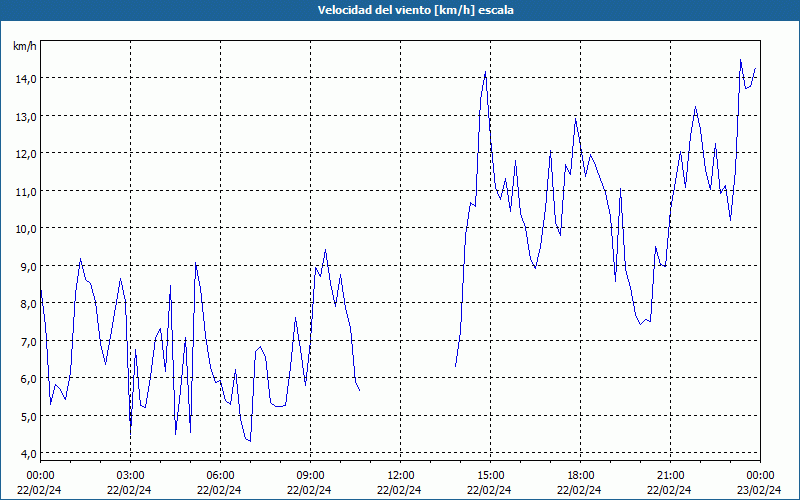Click the '03:00' time axis label
This screenshot has height=500, width=800.
pos(131,476)
